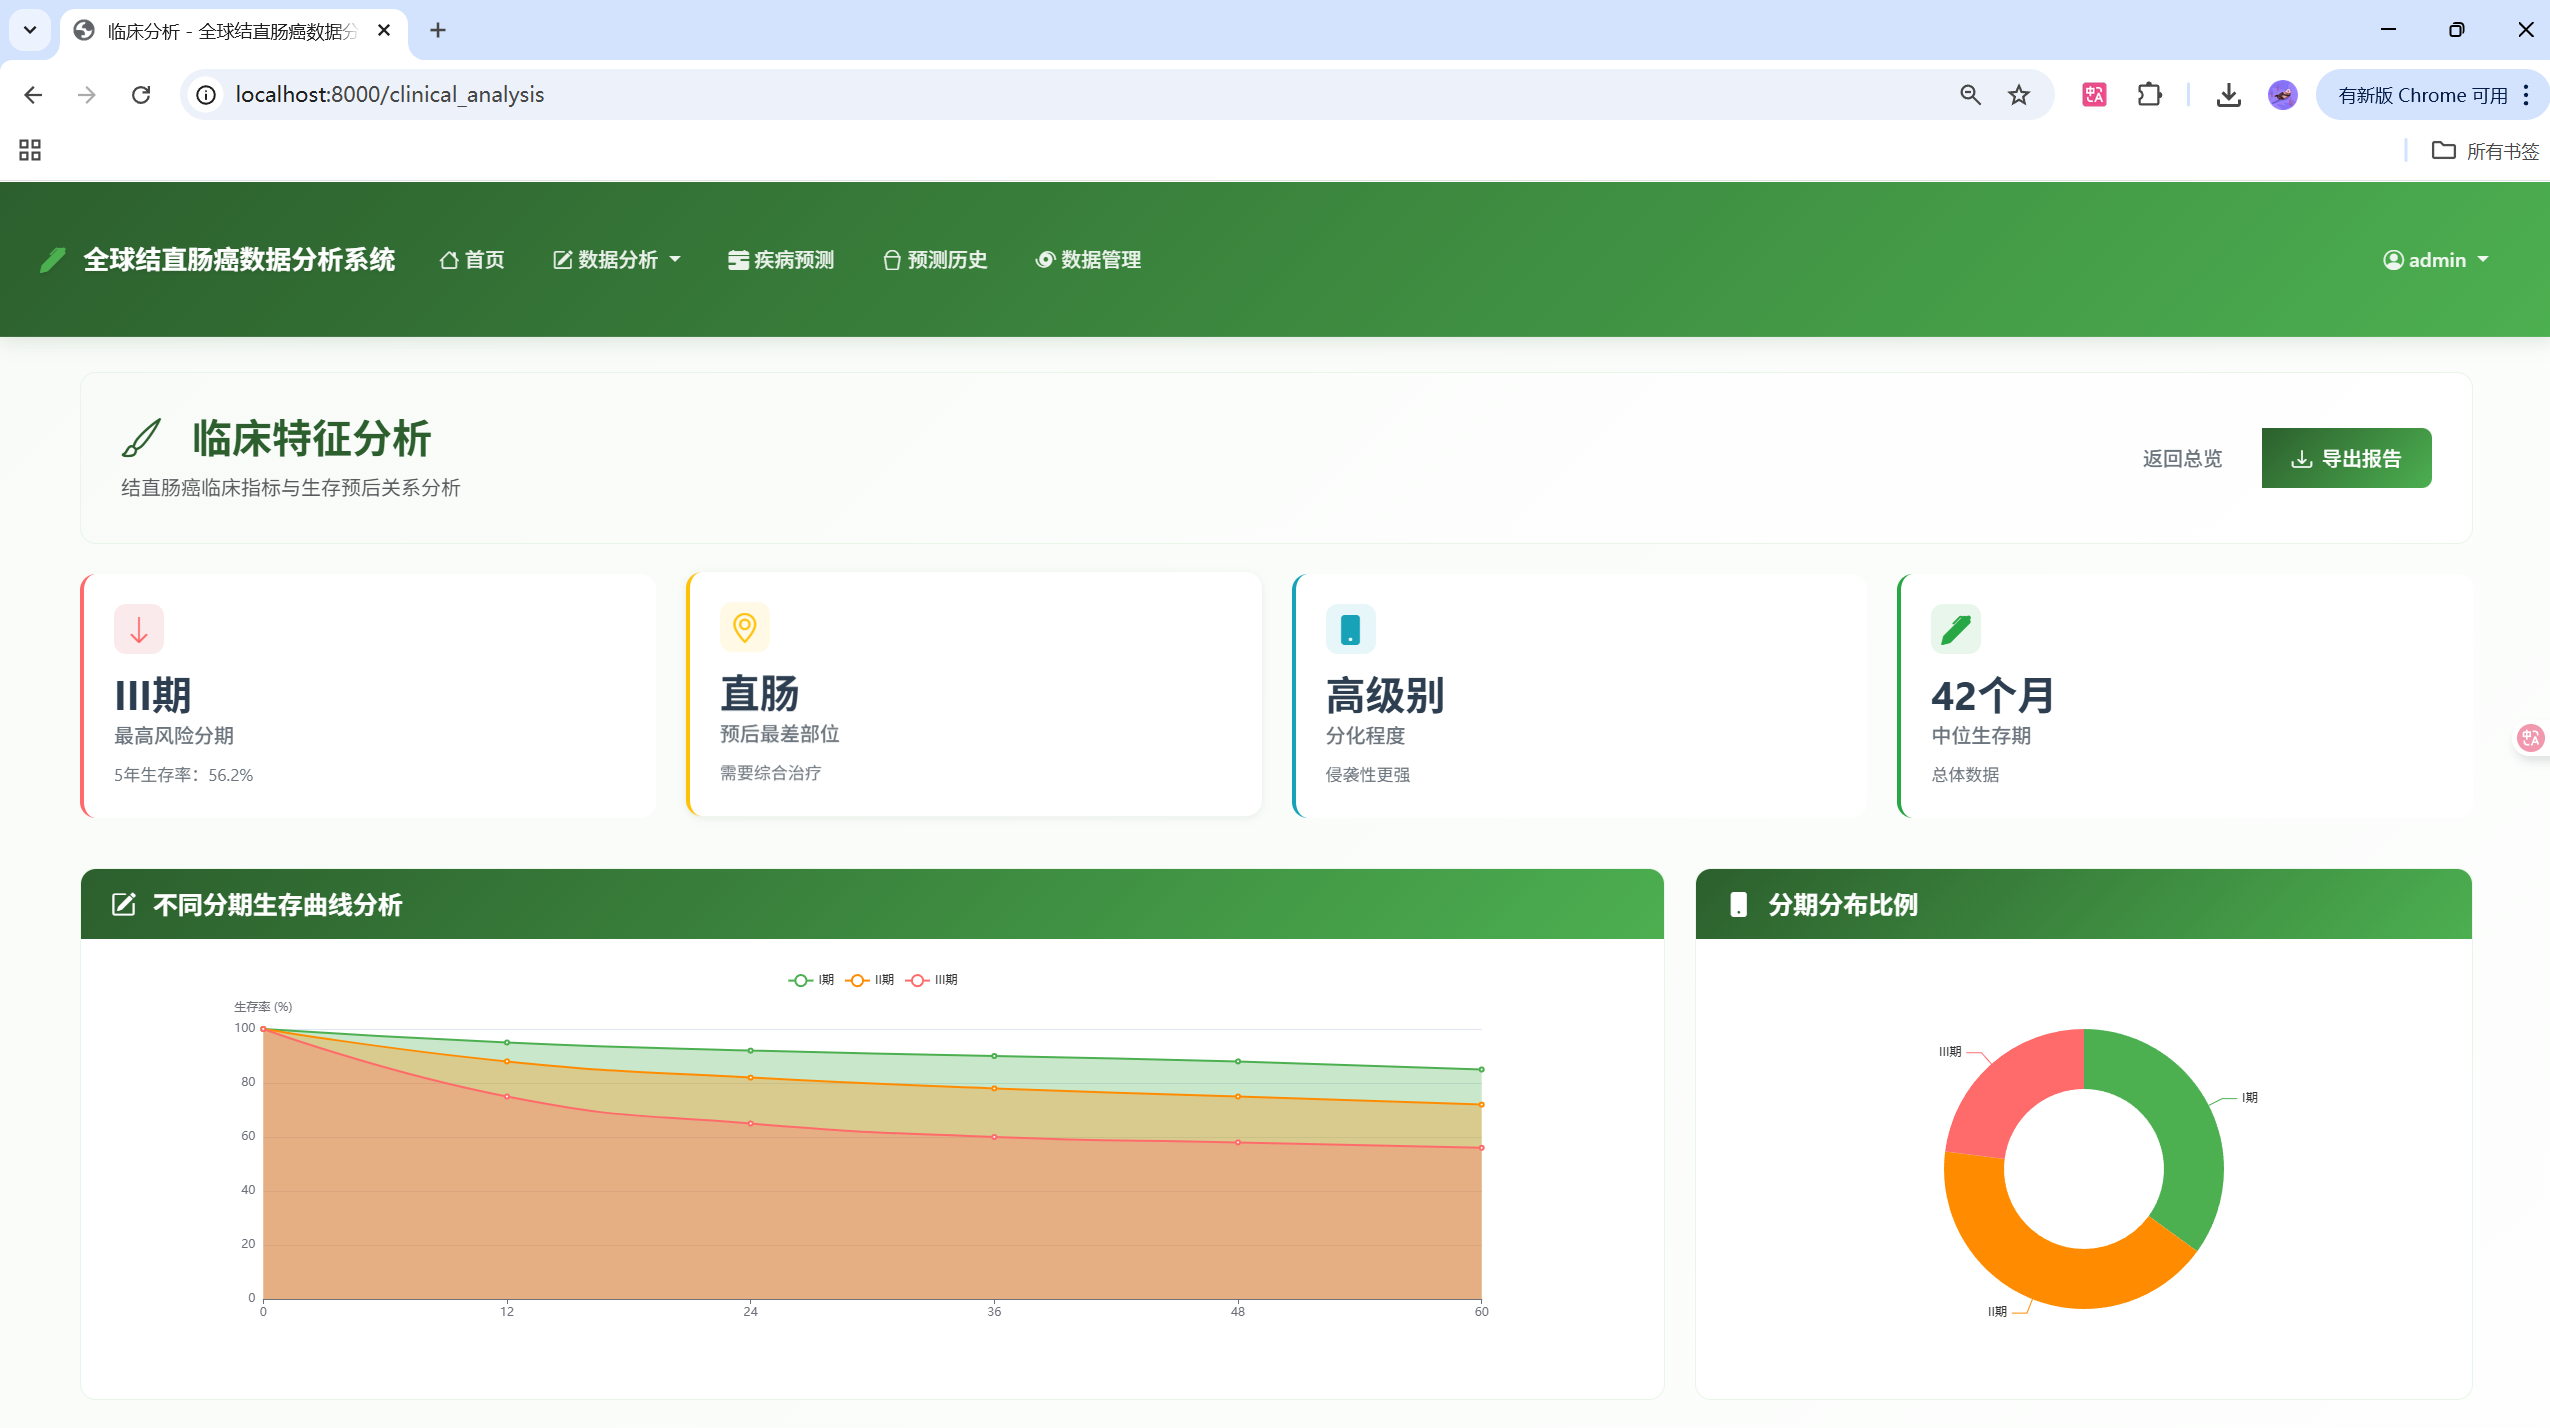This screenshot has width=2550, height=1428.
Task: Open the 疾病预测 menu item
Action: 780,259
